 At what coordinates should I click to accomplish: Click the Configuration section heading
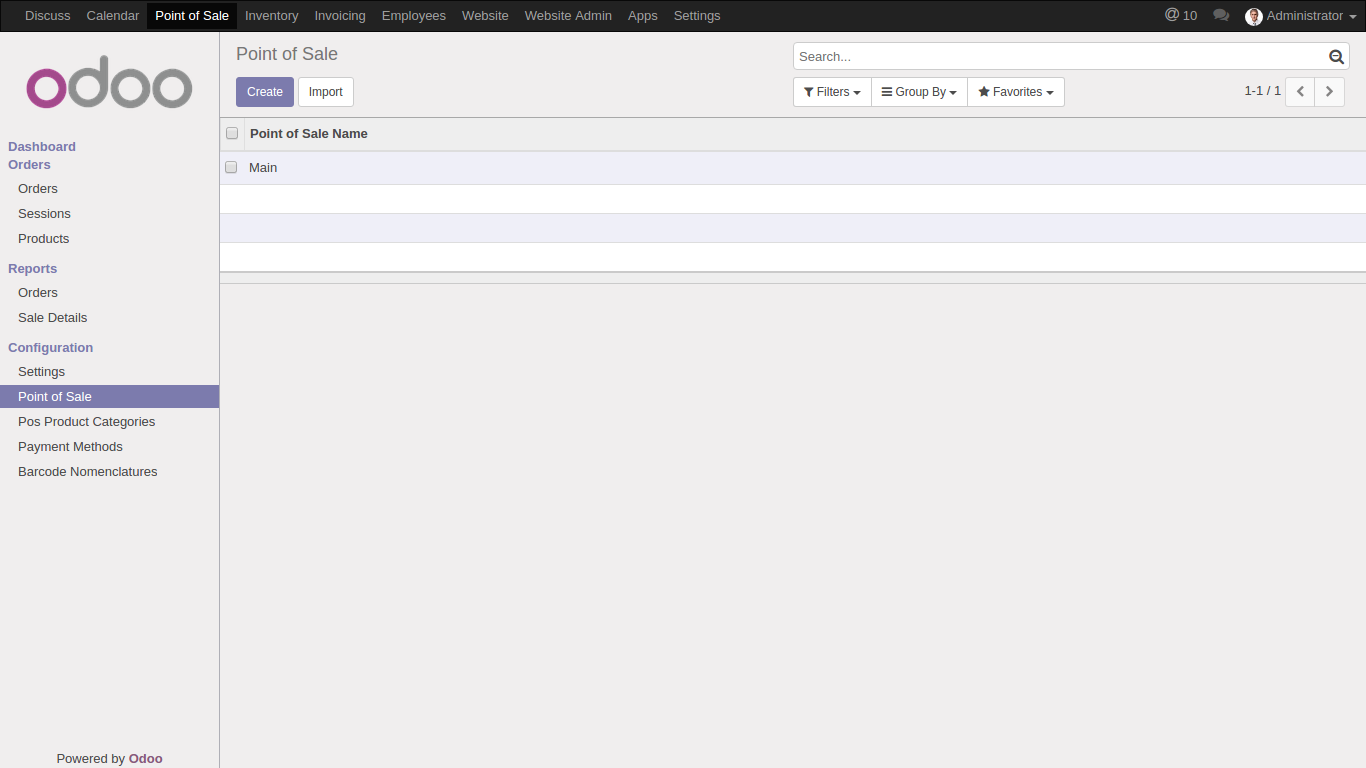coord(51,348)
